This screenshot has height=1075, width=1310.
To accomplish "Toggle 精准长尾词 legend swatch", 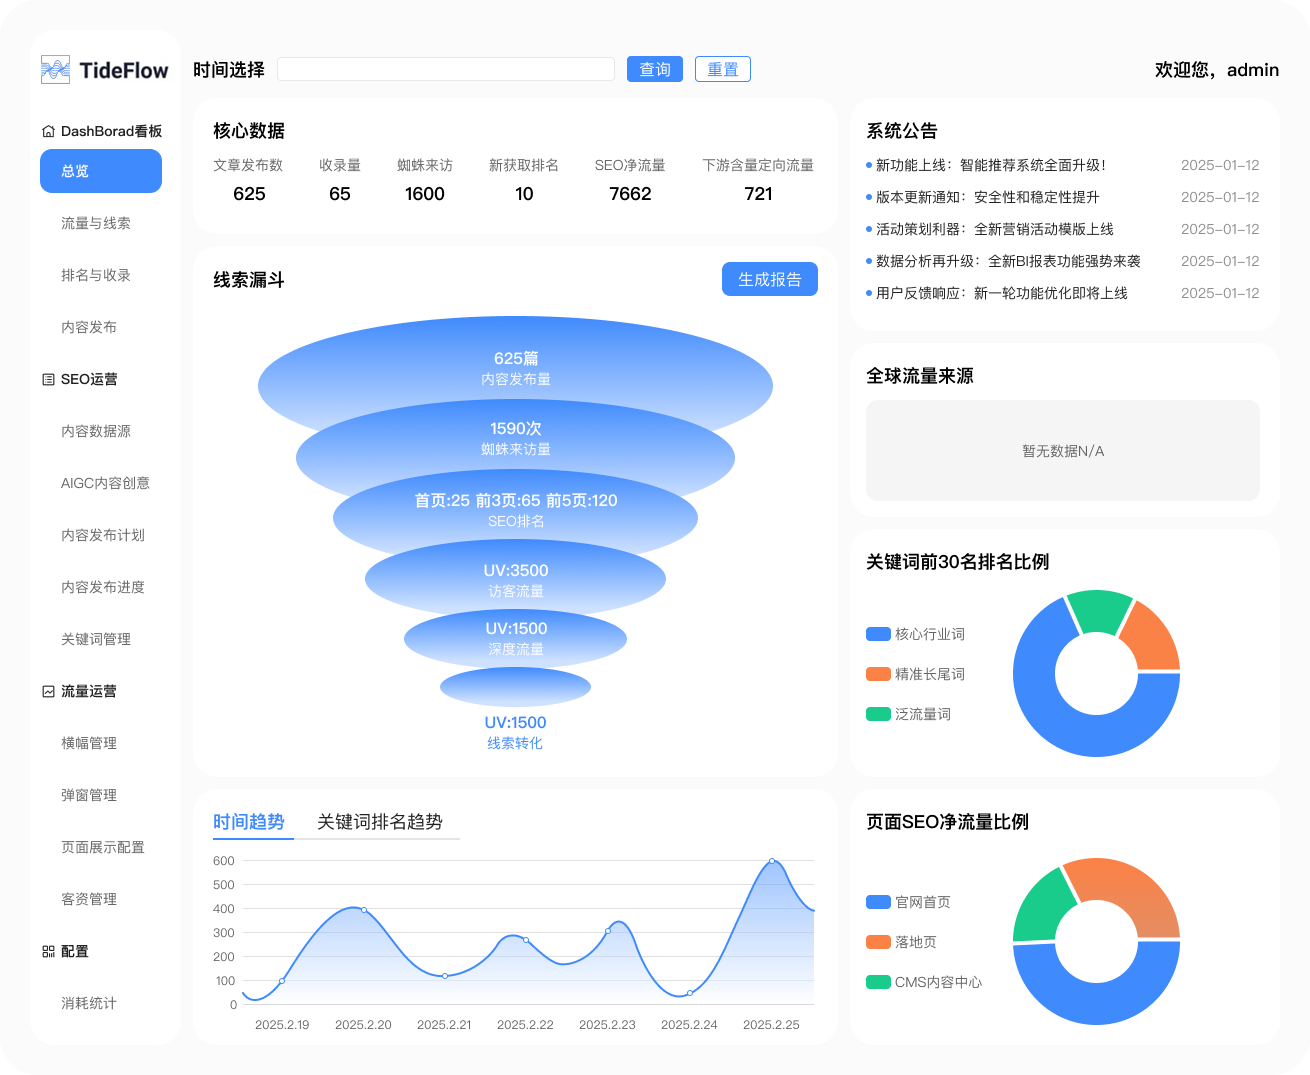I will [878, 674].
